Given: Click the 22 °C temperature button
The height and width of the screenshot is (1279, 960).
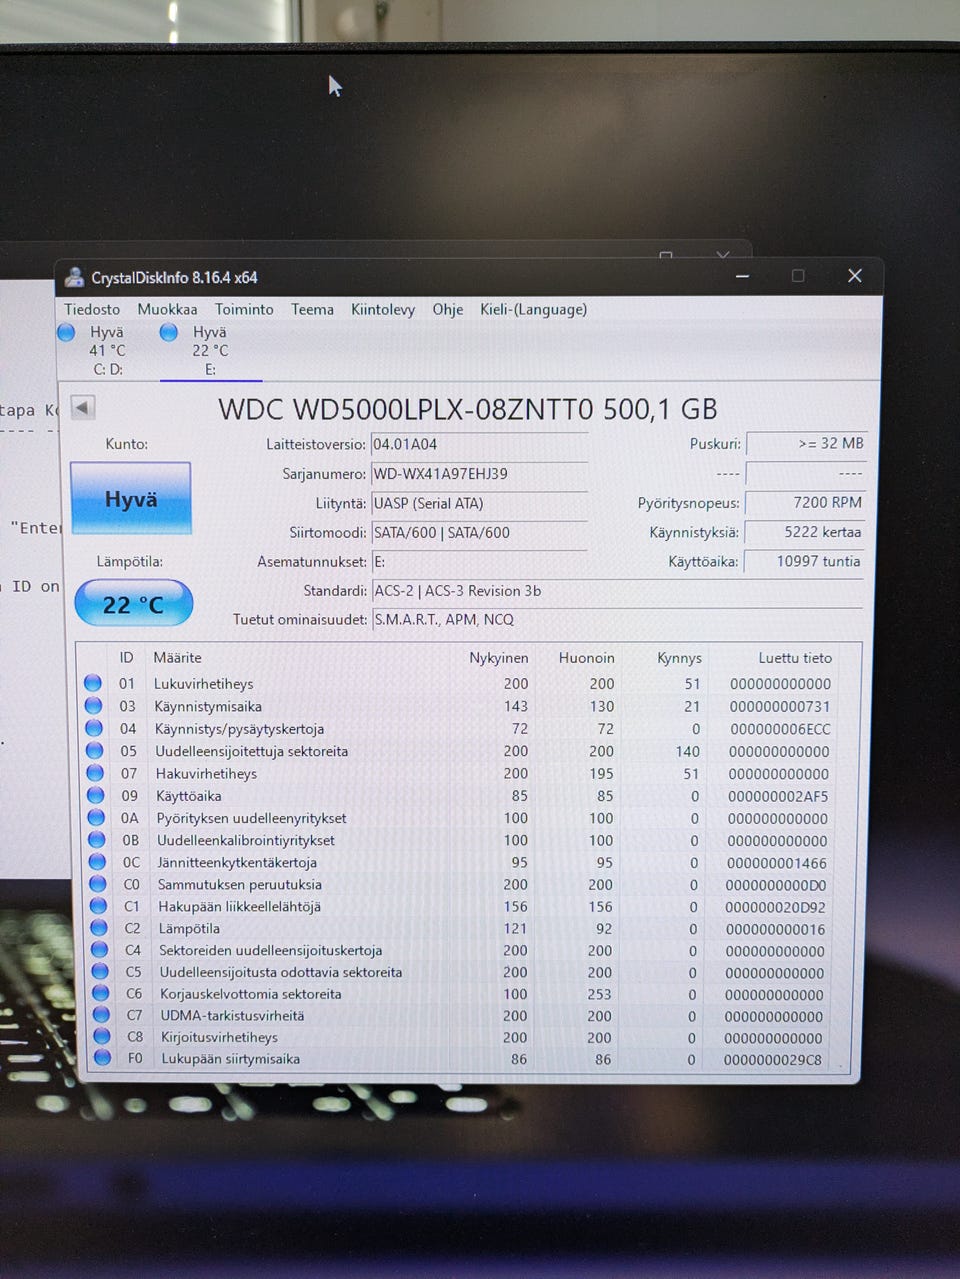Looking at the screenshot, I should pyautogui.click(x=133, y=604).
